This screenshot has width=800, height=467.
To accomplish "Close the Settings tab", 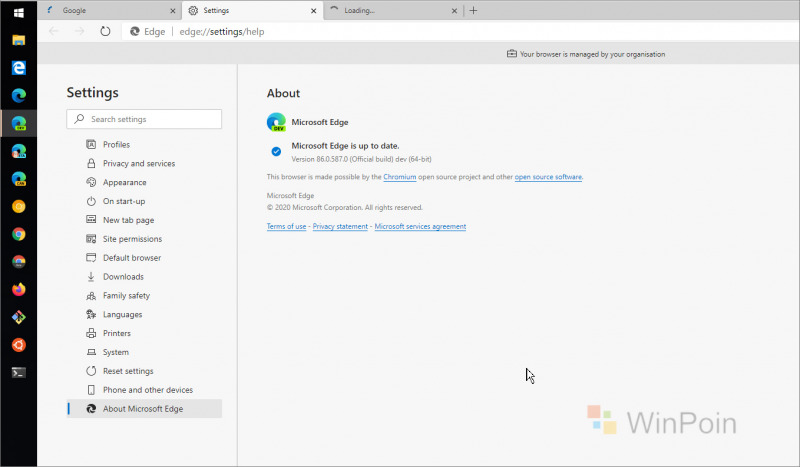I will 313,11.
